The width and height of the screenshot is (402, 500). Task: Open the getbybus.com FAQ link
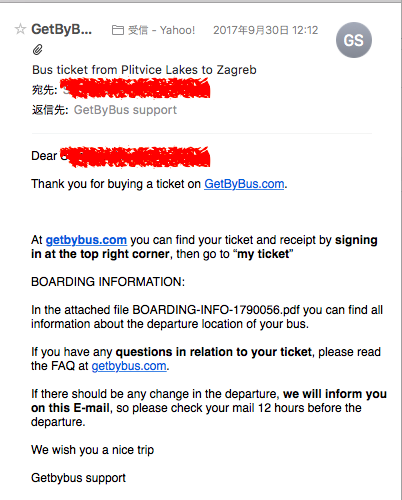[x=129, y=366]
